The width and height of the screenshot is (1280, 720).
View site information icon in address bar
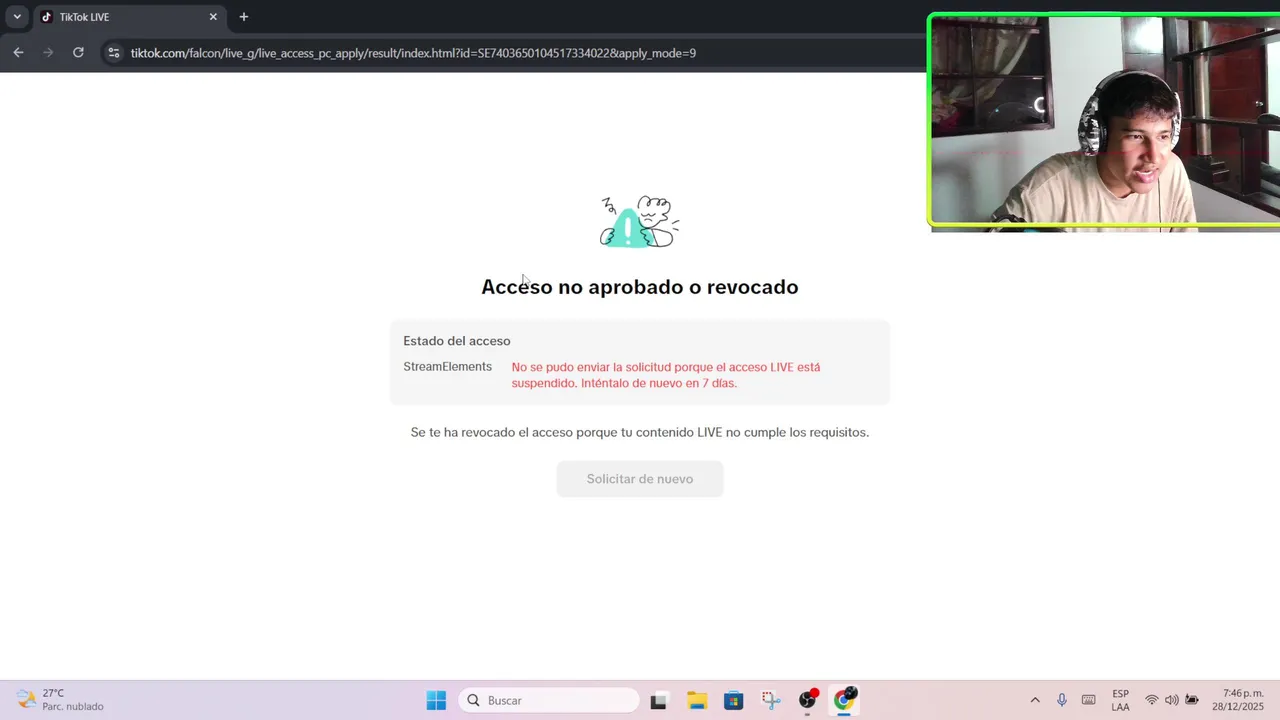113,53
